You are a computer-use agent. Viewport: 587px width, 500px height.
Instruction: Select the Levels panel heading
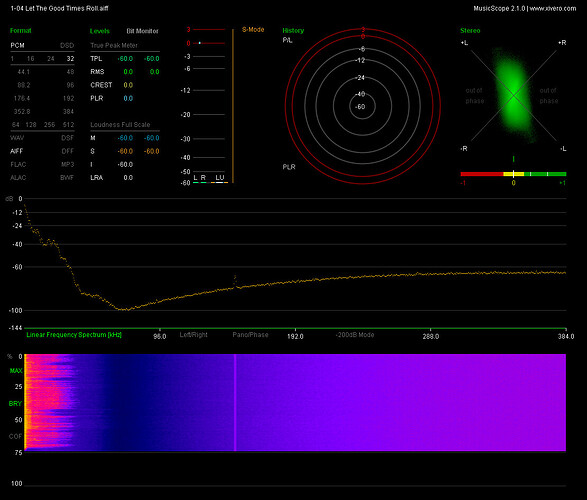tap(100, 31)
